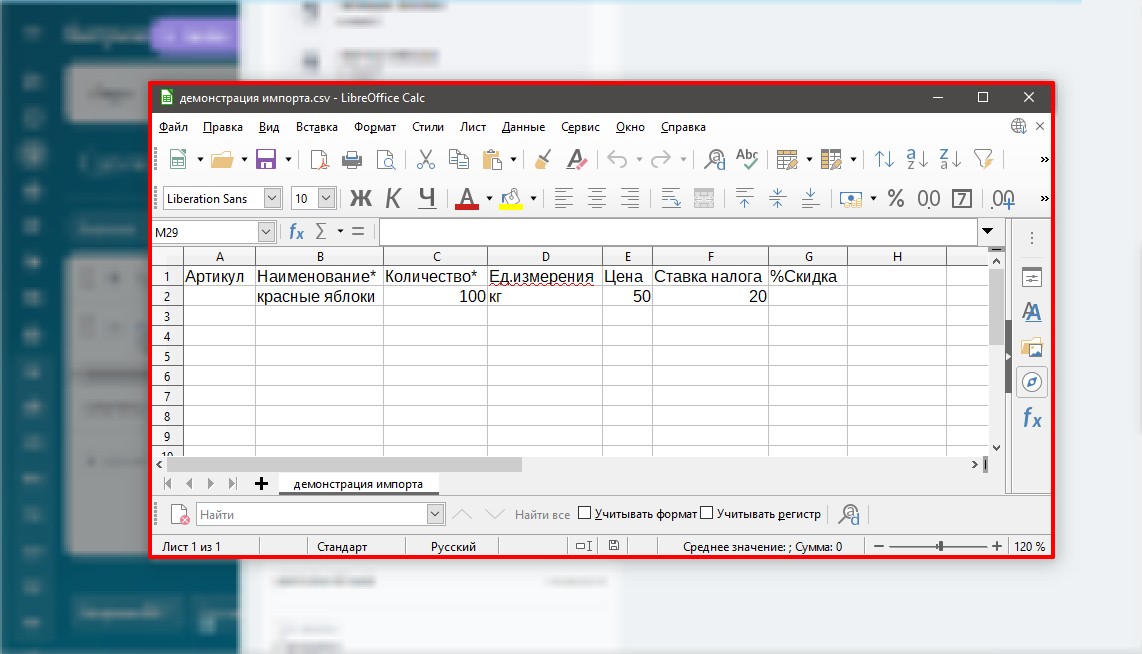
Task: Click the Найти search input field
Action: tap(310, 514)
